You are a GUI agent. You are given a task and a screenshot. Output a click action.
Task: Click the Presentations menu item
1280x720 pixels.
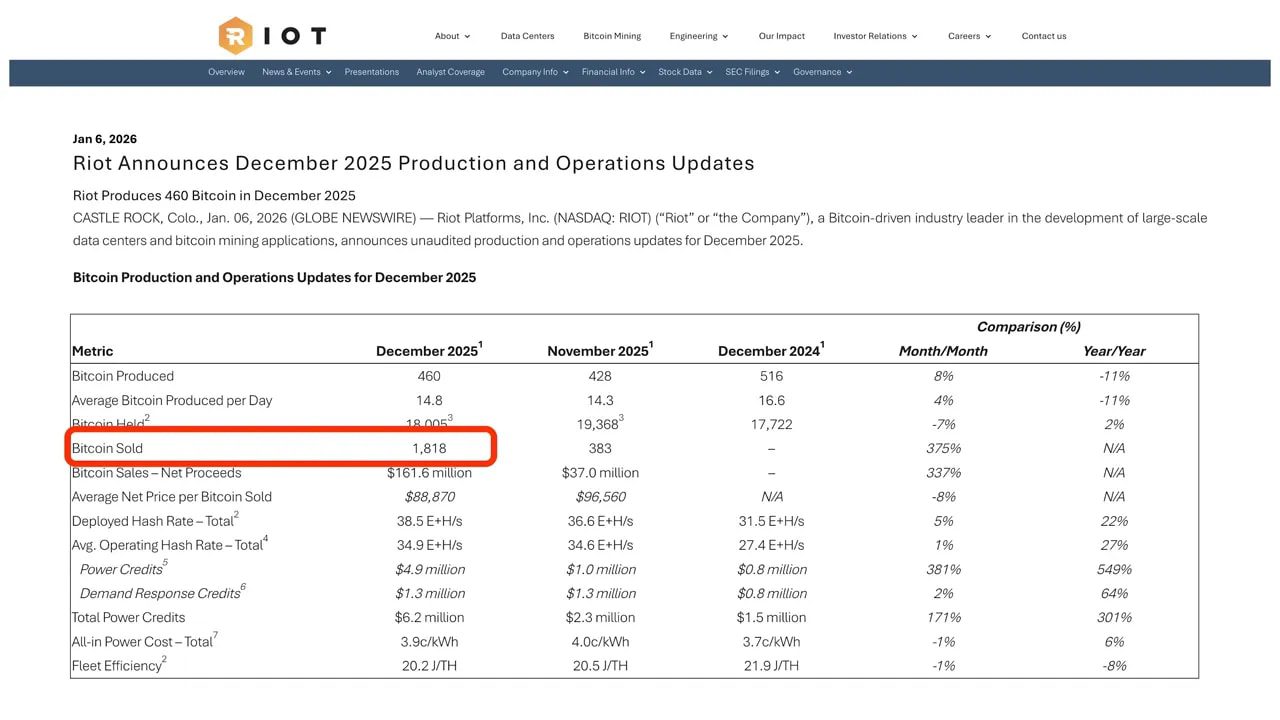tap(371, 71)
